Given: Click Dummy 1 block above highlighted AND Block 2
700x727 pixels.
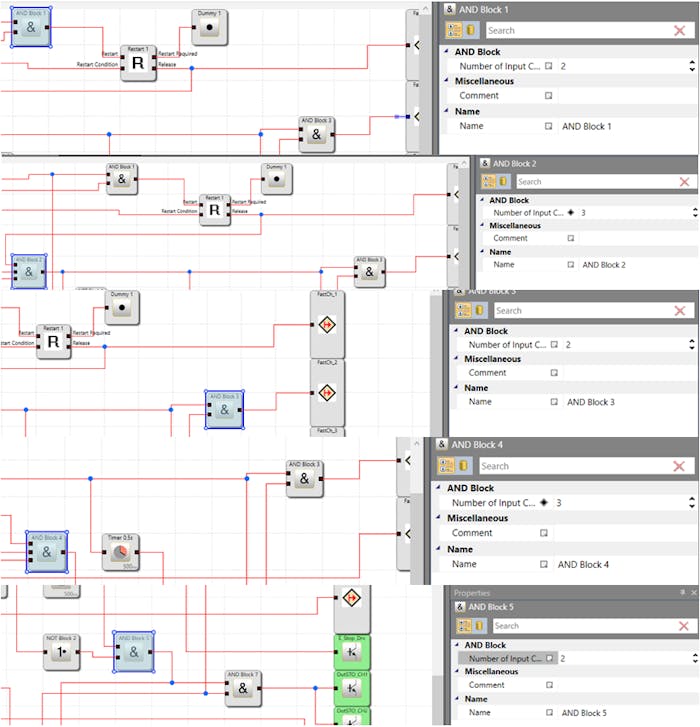Looking at the screenshot, I should 277,179.
